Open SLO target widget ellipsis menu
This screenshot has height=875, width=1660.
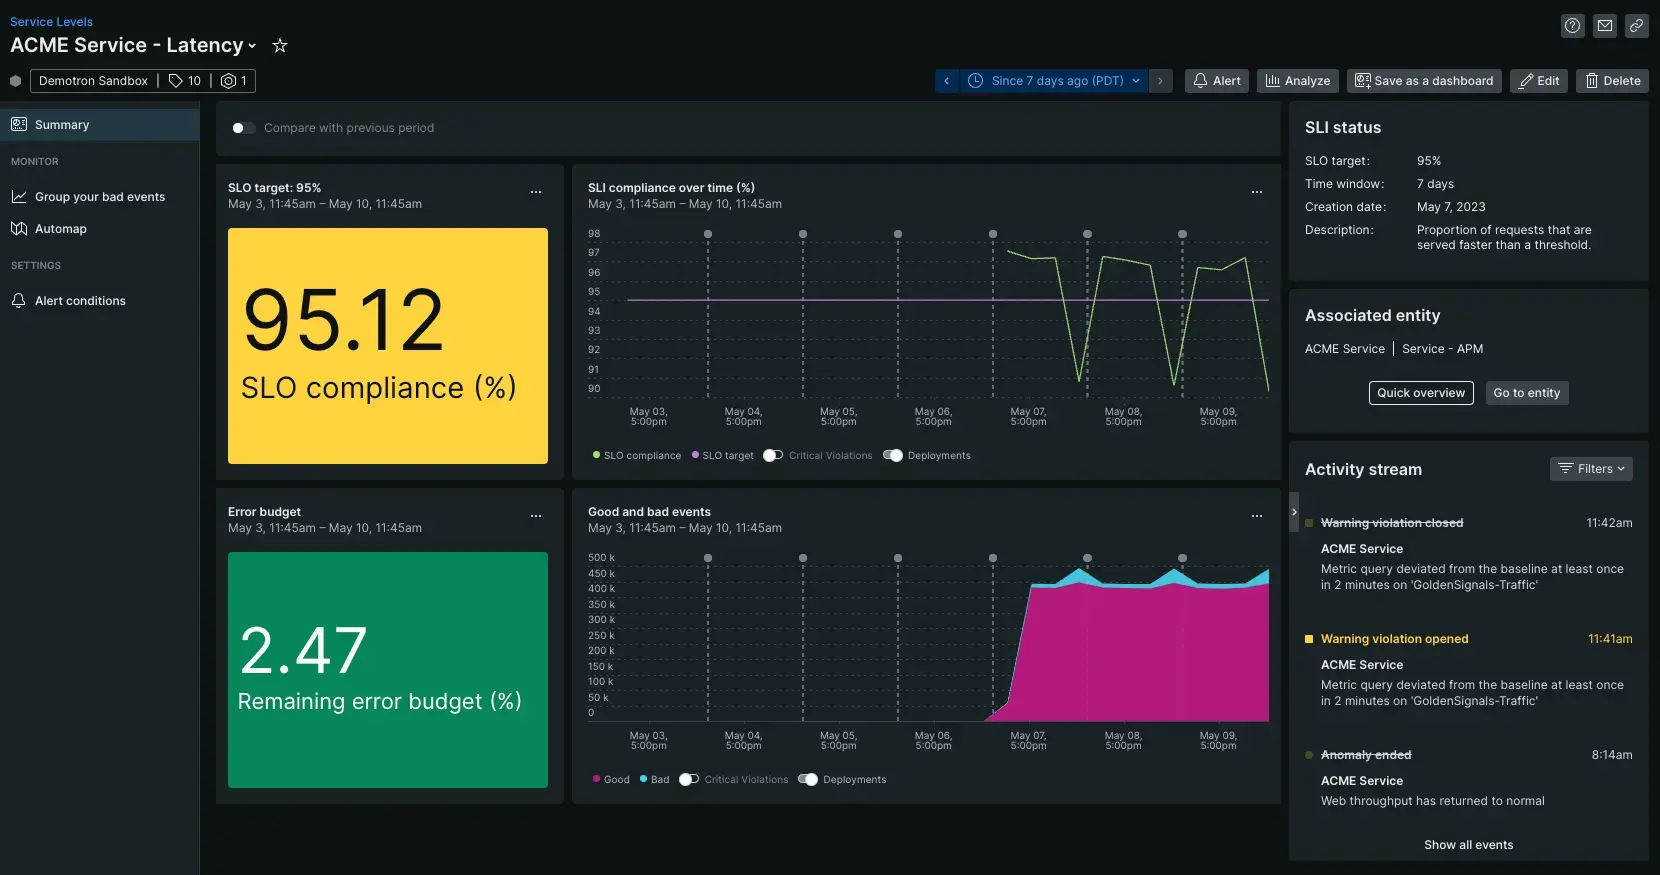point(536,192)
